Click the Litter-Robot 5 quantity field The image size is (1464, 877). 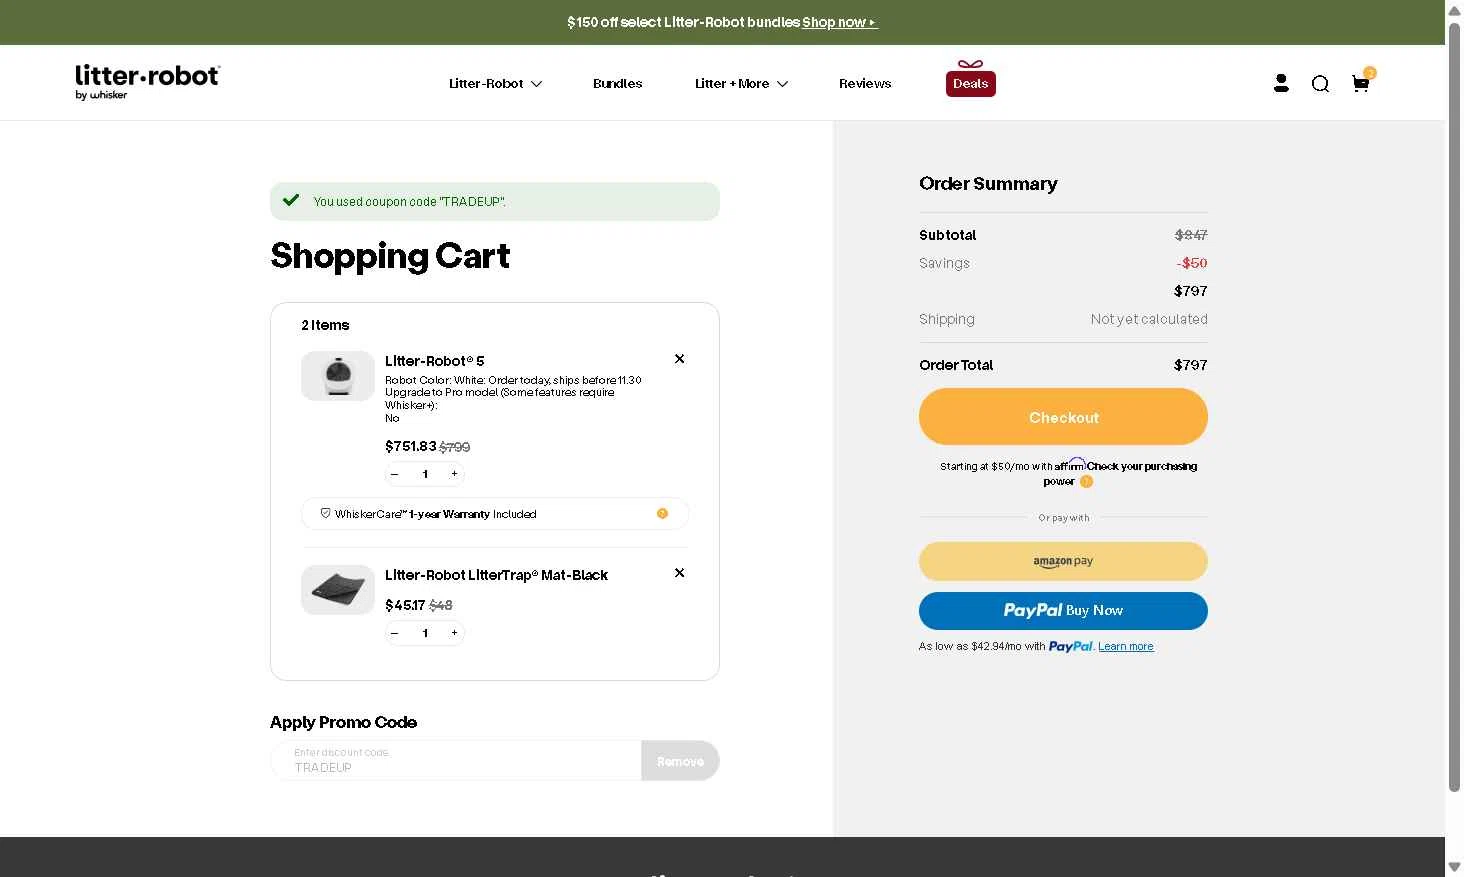tap(425, 474)
